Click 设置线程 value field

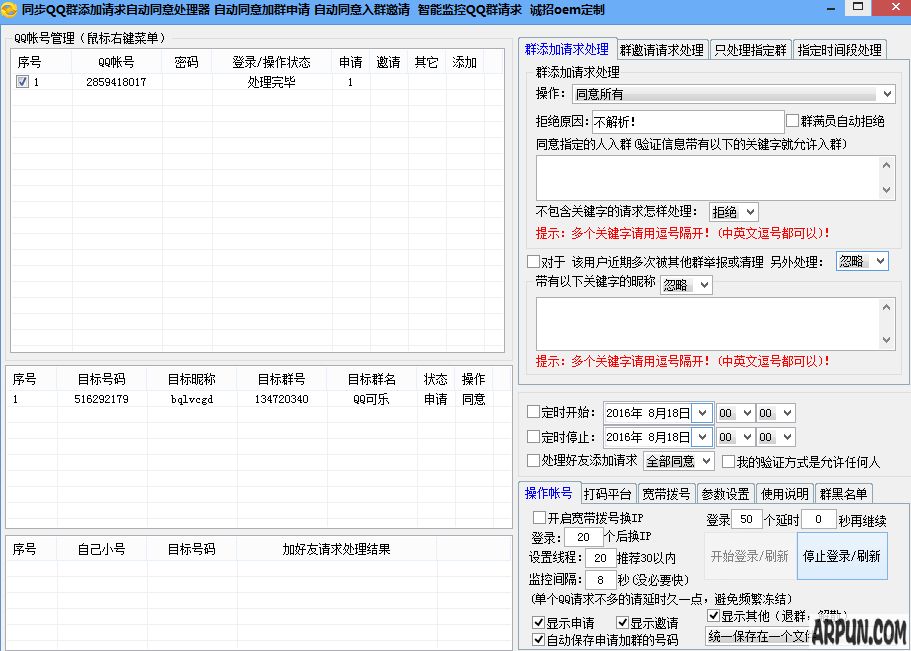click(600, 558)
